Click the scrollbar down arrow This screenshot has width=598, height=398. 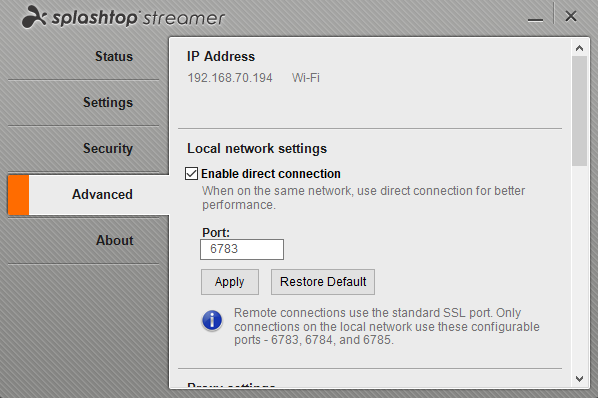[579, 379]
